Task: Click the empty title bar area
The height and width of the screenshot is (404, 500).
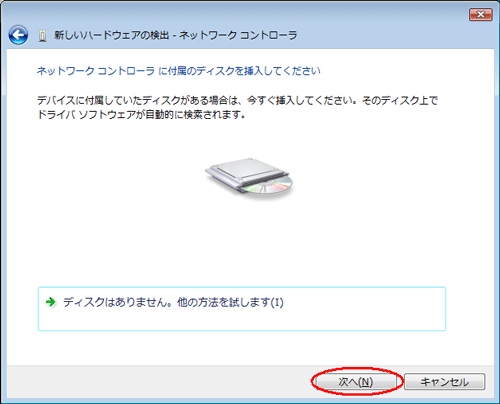Action: click(x=383, y=35)
